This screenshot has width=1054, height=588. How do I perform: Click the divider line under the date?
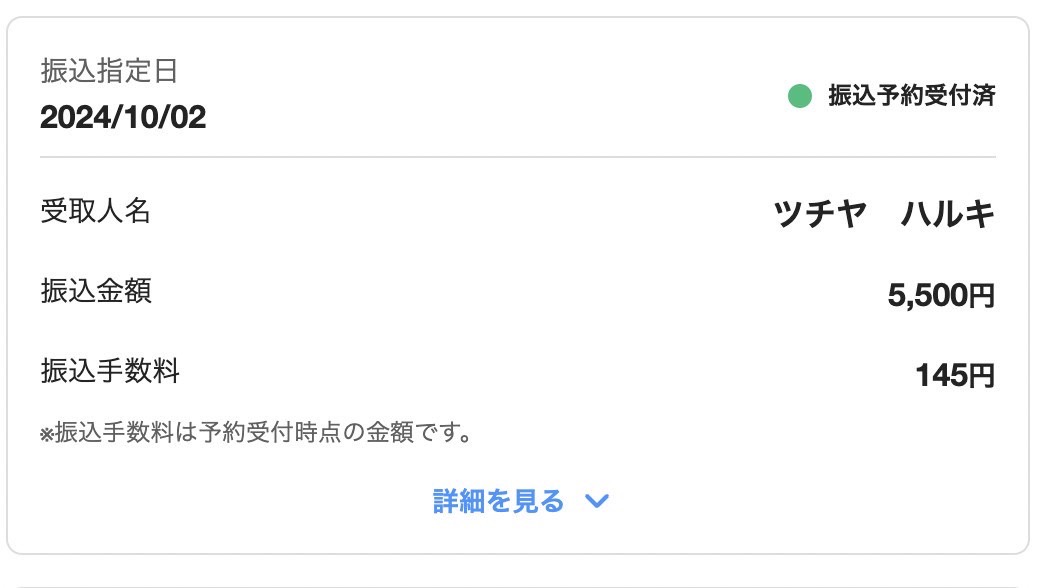pos(518,157)
